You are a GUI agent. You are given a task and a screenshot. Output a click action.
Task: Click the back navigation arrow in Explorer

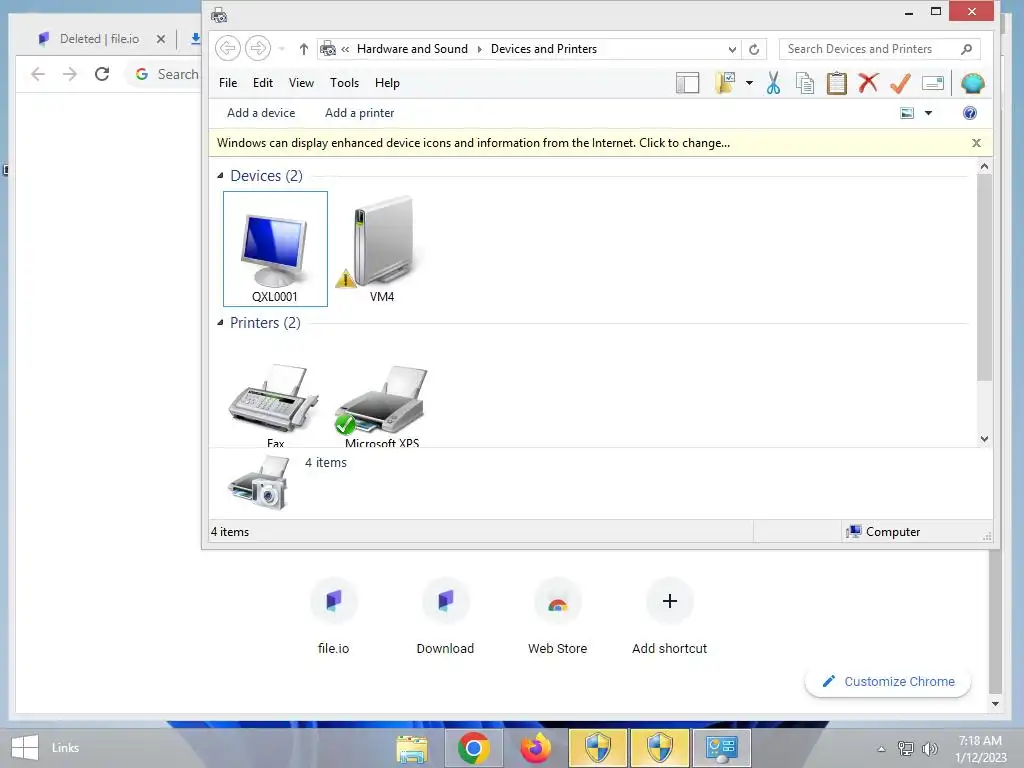pyautogui.click(x=227, y=48)
